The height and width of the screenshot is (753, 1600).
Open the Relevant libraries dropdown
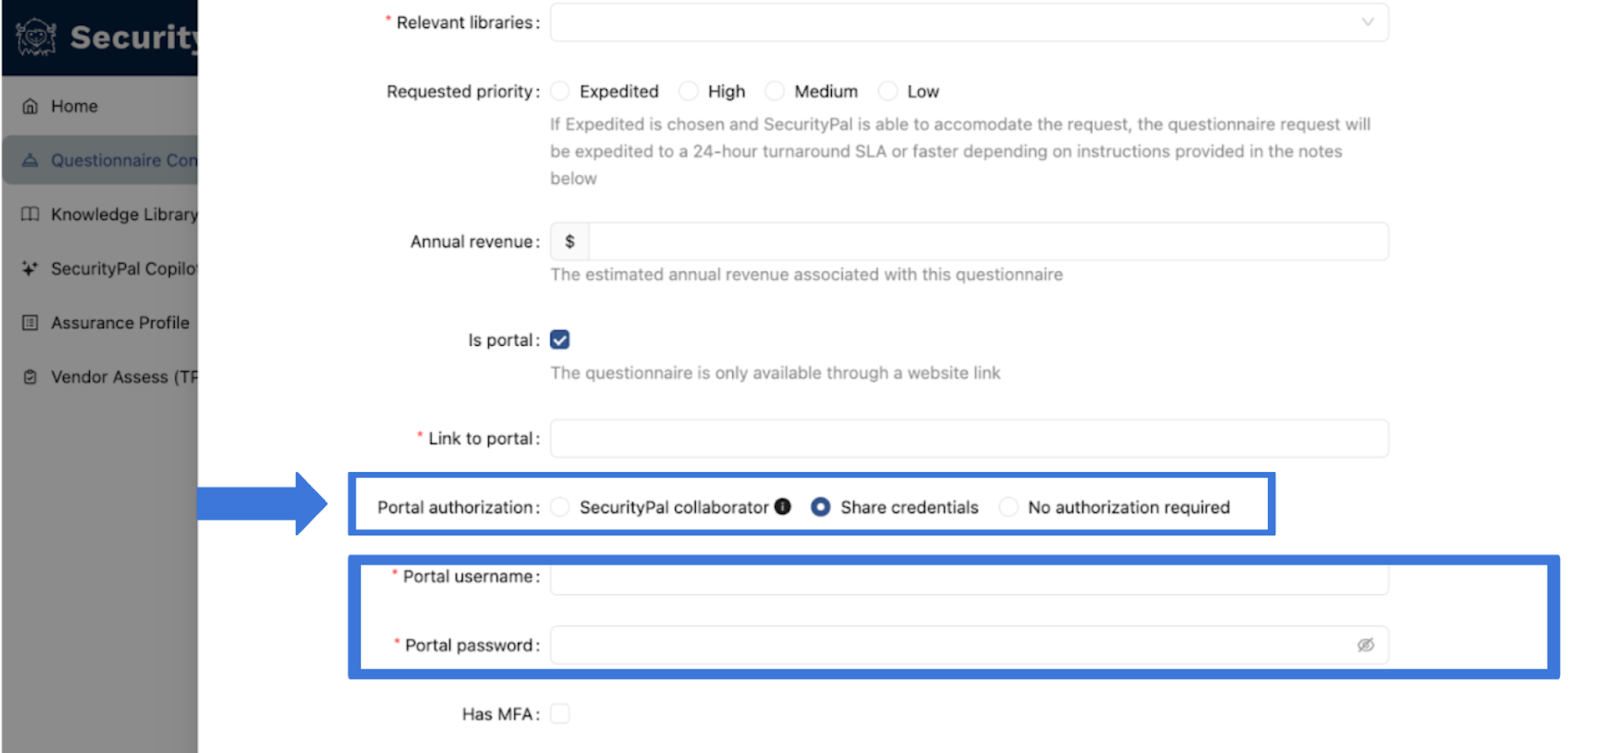click(969, 22)
